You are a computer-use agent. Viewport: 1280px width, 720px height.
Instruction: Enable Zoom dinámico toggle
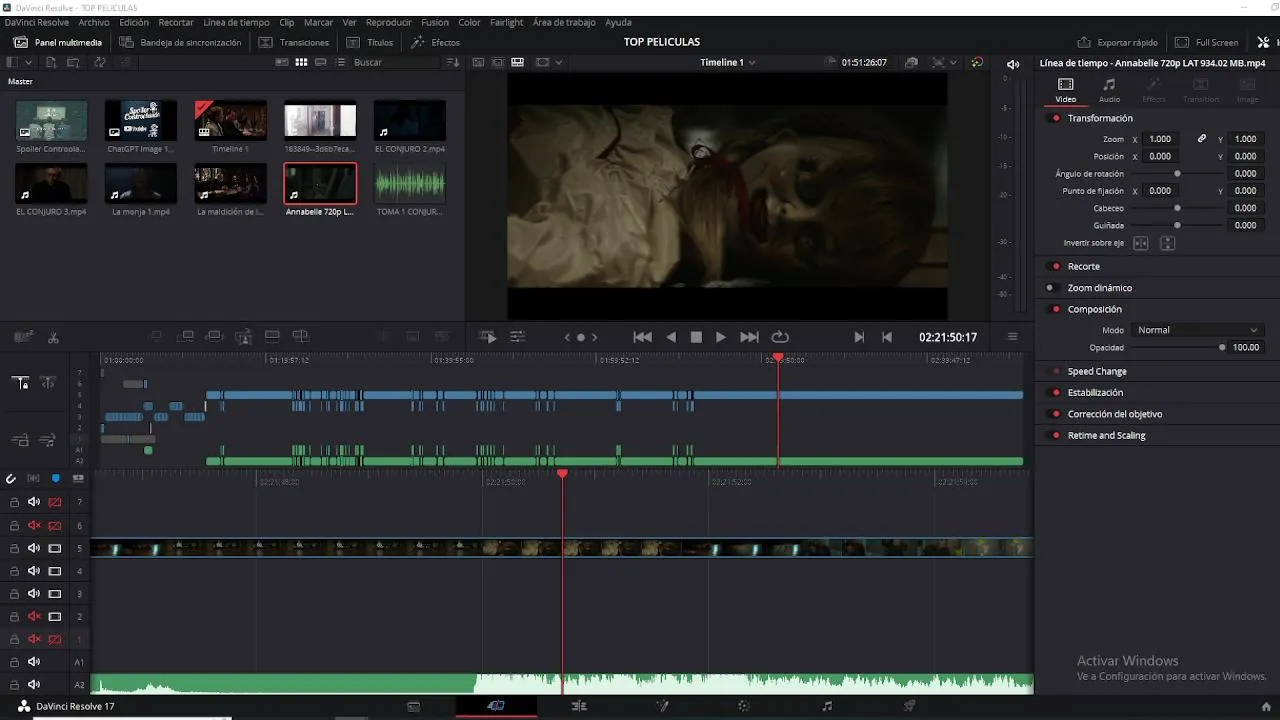[x=1050, y=288]
